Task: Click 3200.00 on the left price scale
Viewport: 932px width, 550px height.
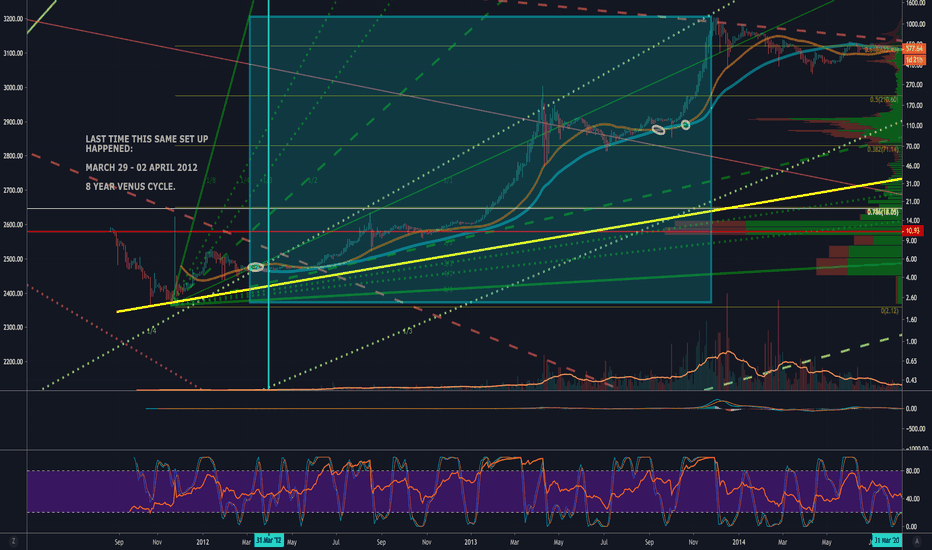Action: [13, 19]
